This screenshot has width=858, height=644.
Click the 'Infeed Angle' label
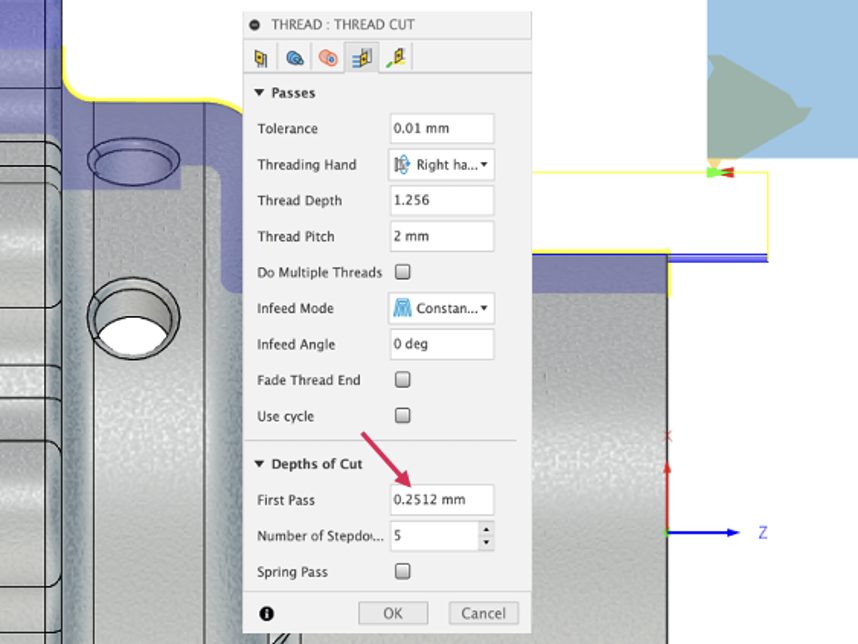(296, 344)
